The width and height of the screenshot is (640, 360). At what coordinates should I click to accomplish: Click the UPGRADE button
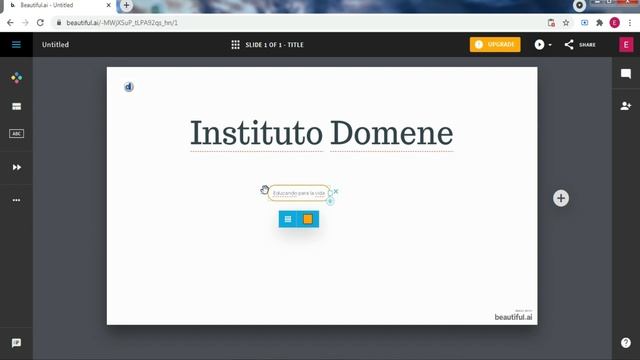(495, 44)
